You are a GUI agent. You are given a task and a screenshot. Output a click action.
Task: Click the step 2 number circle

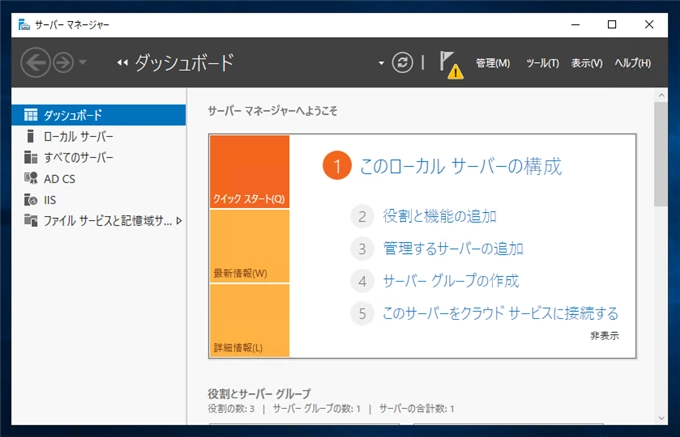[362, 216]
